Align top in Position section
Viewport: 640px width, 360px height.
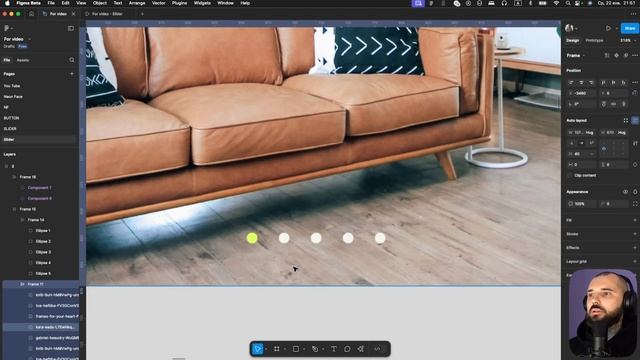603,82
